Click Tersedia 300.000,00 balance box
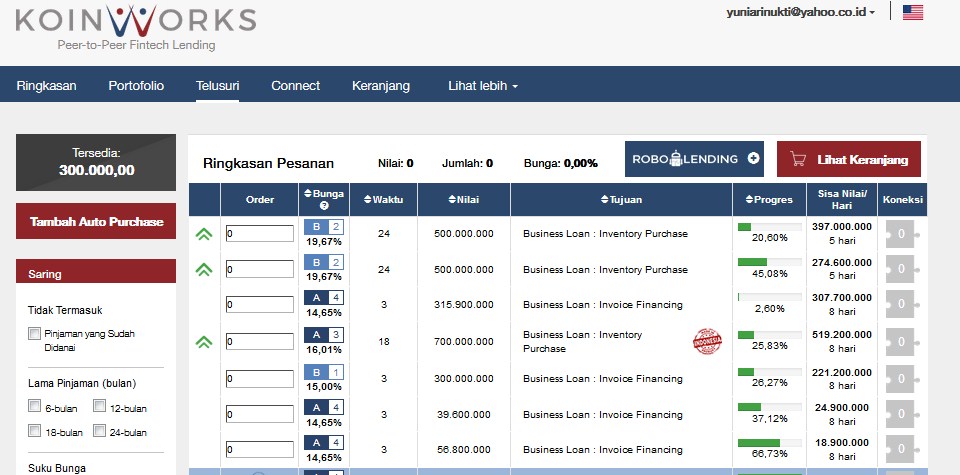The height and width of the screenshot is (475, 960). (x=96, y=162)
